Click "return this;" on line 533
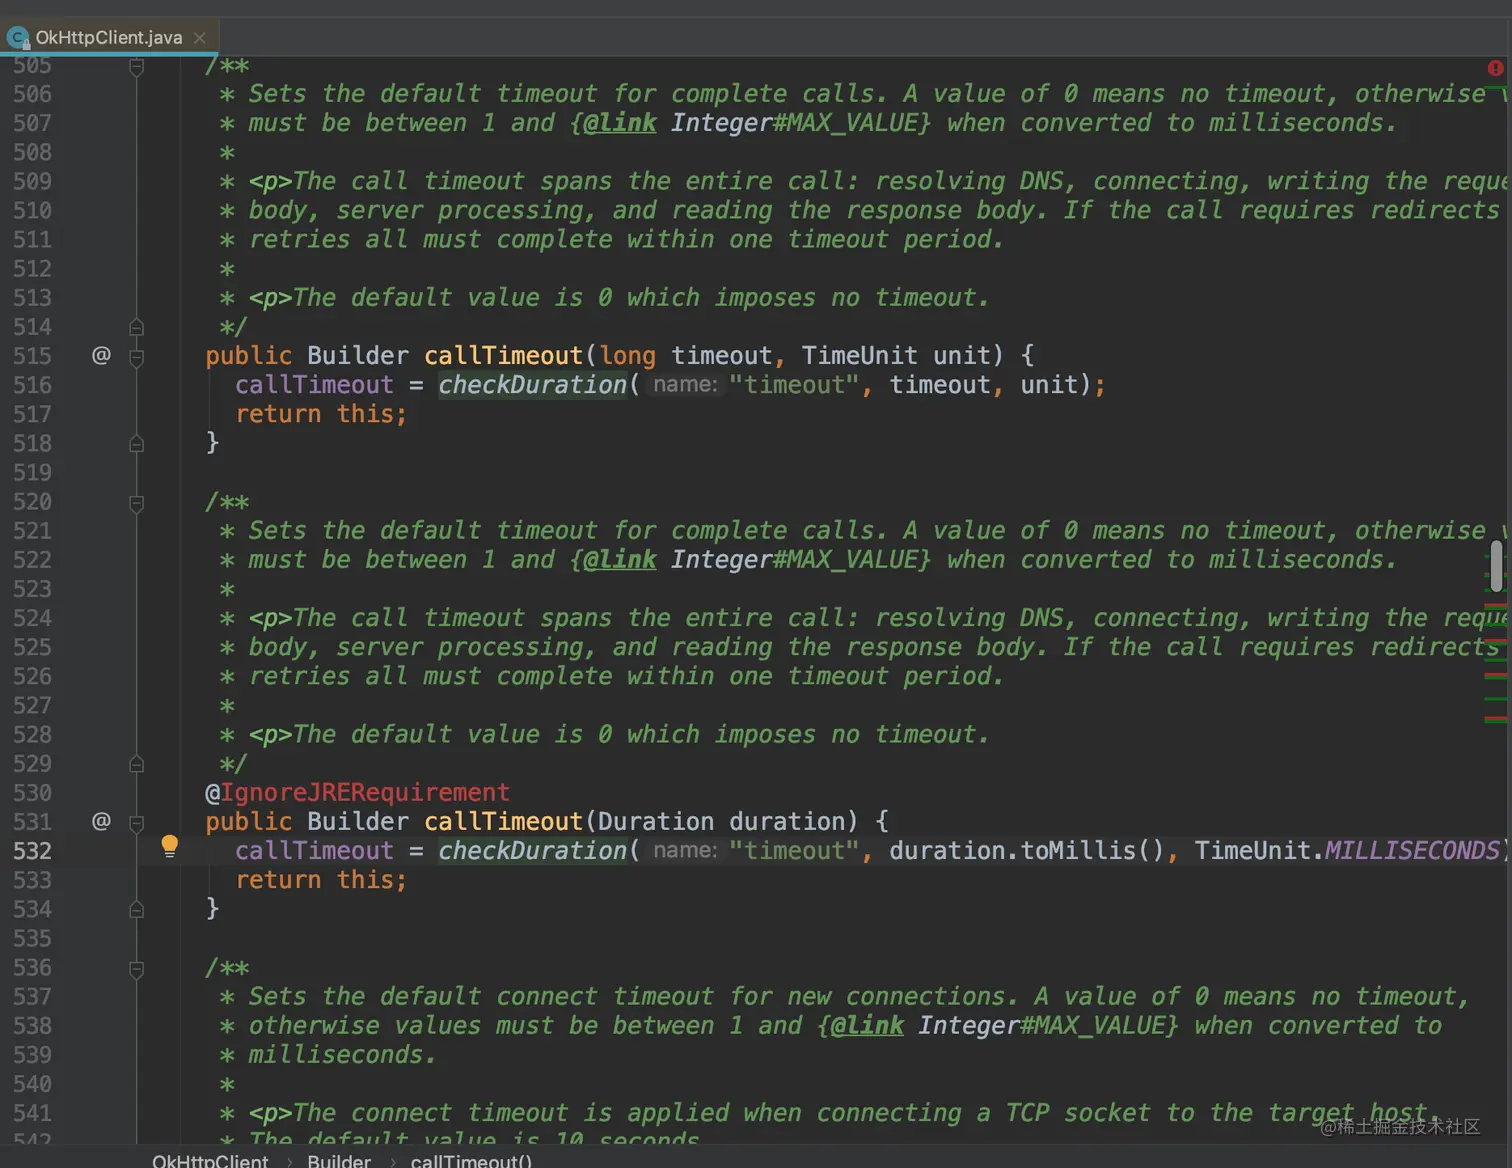1512x1168 pixels. coord(321,880)
